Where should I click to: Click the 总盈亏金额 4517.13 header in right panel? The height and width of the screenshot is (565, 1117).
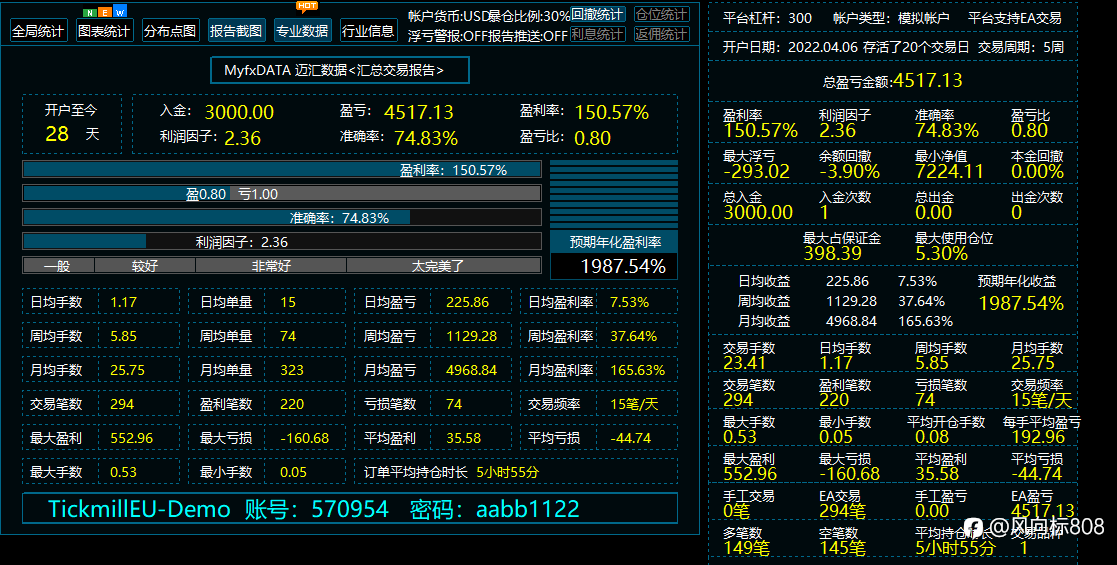[893, 81]
